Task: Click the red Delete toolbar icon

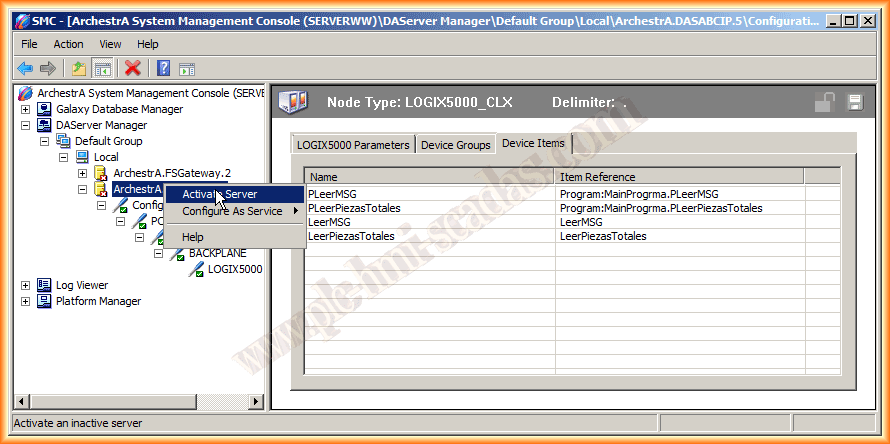Action: click(132, 68)
